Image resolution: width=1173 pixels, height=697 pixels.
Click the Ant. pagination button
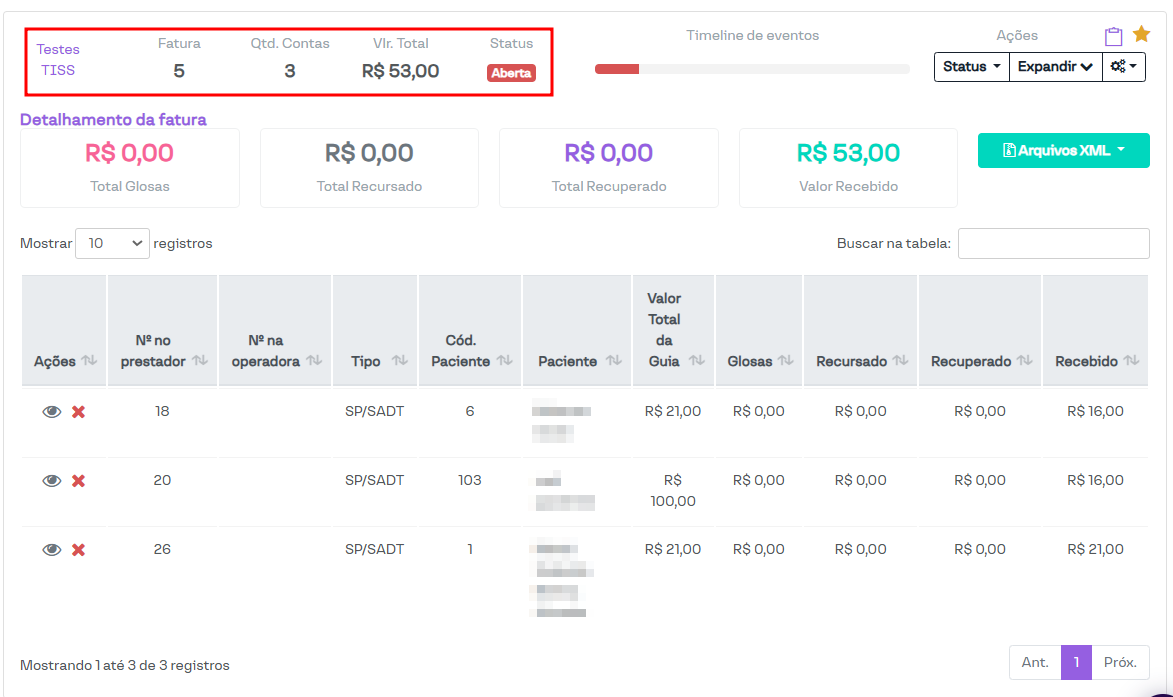1035,662
